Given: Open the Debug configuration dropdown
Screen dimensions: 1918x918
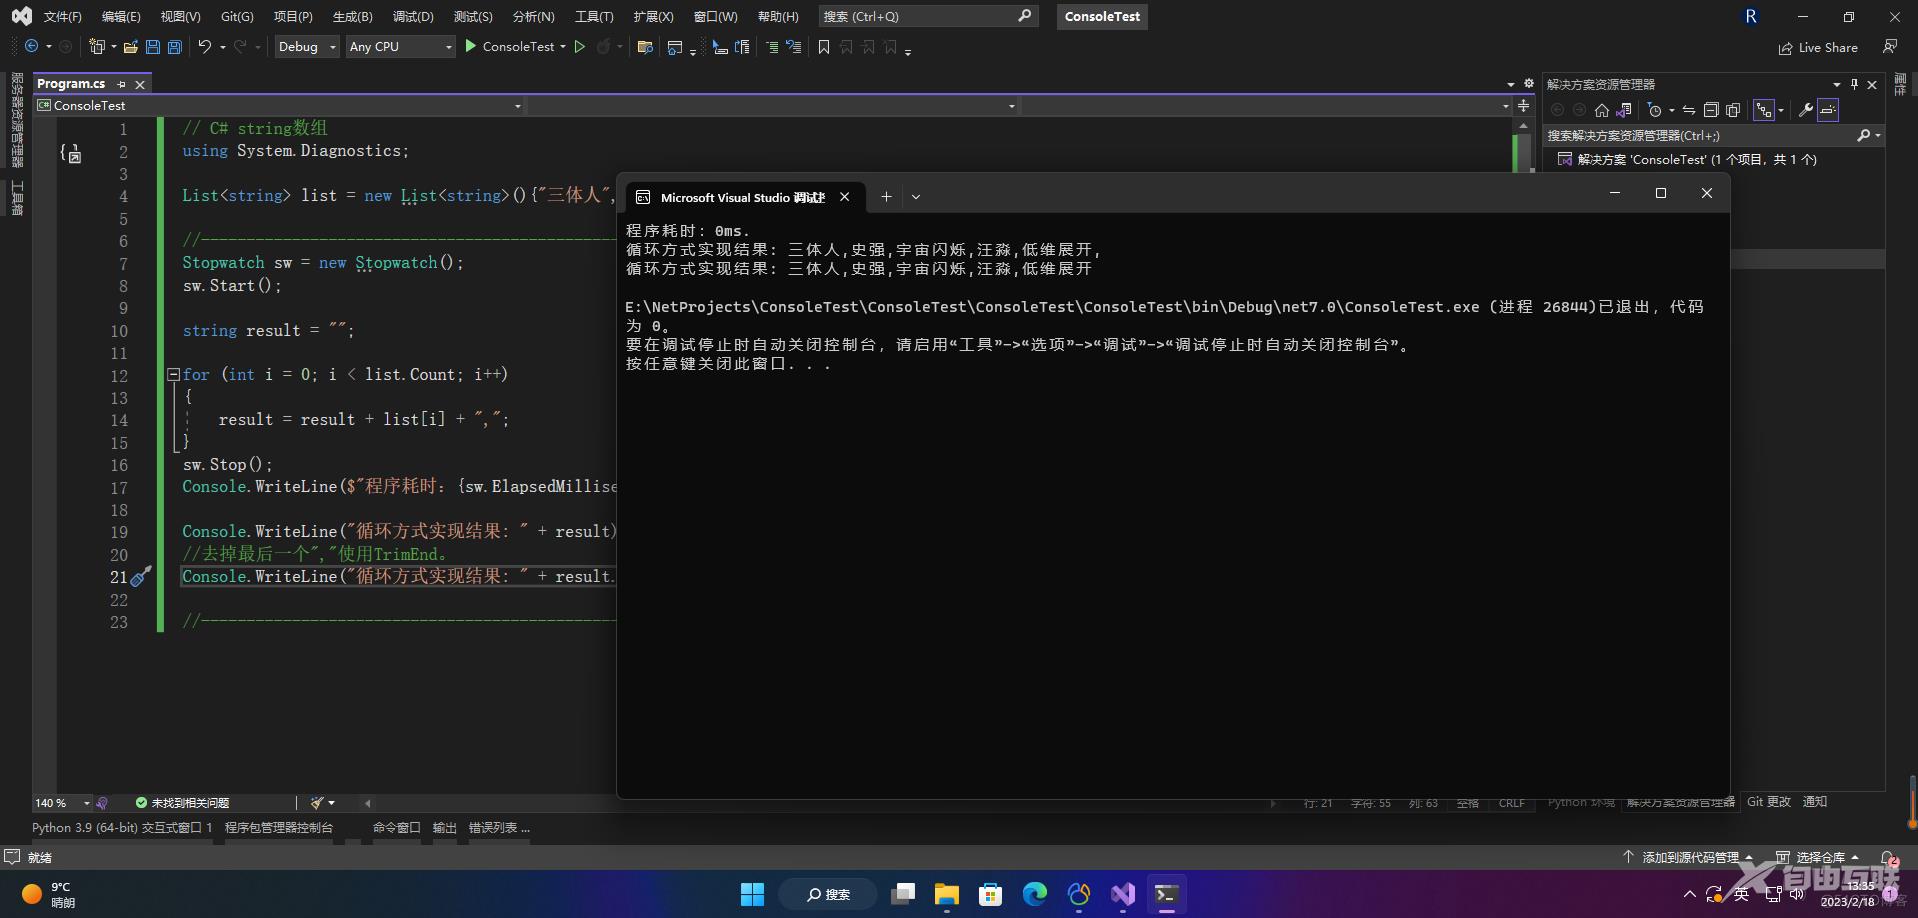Looking at the screenshot, I should 307,47.
